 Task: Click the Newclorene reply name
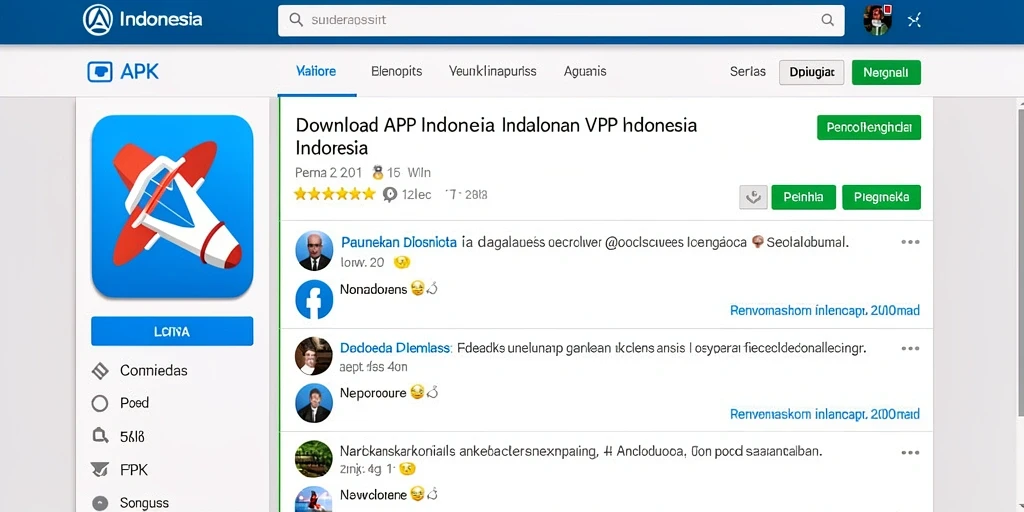point(374,494)
